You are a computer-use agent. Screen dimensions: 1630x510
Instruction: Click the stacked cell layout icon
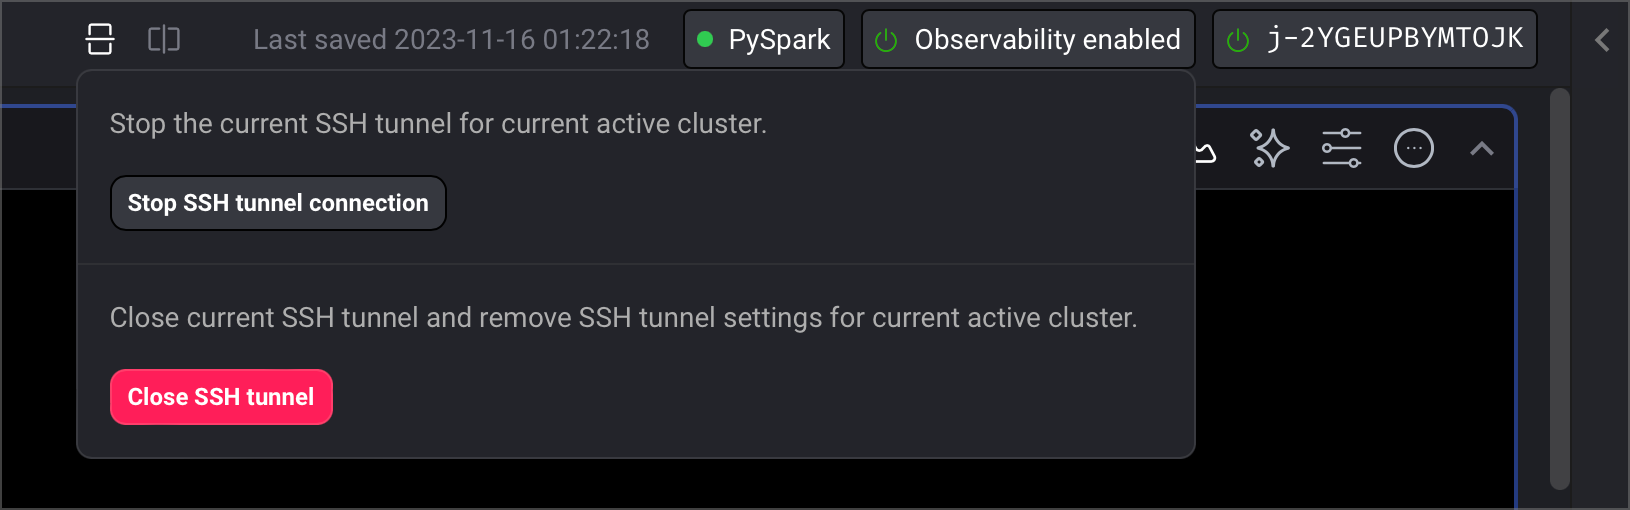(100, 39)
